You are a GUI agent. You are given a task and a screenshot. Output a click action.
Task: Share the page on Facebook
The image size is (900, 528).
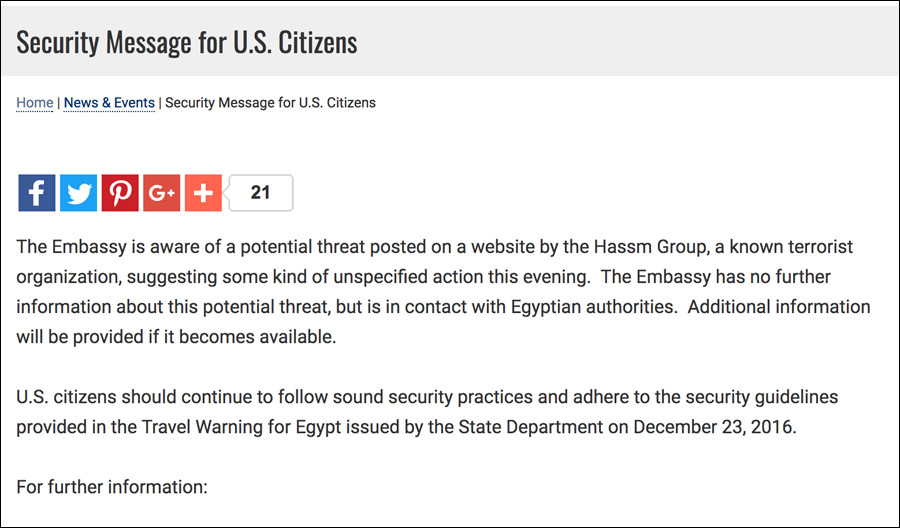tap(37, 193)
